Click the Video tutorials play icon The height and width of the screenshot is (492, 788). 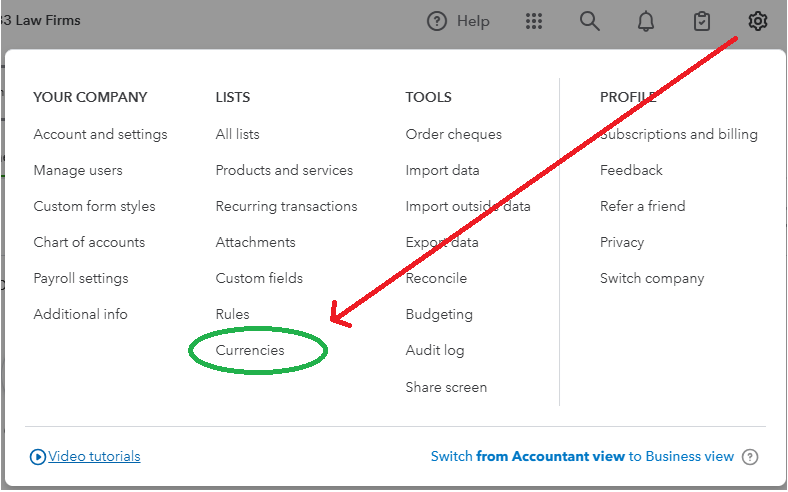tap(38, 457)
